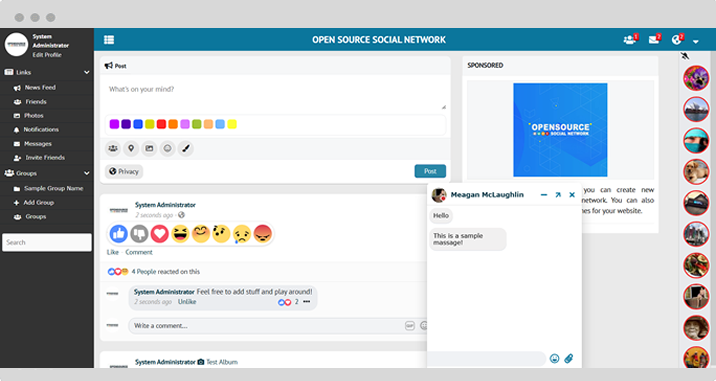Screen dimensions: 716x381
Task: Toggle the sidebar menu hamburger icon
Action: coord(109,40)
